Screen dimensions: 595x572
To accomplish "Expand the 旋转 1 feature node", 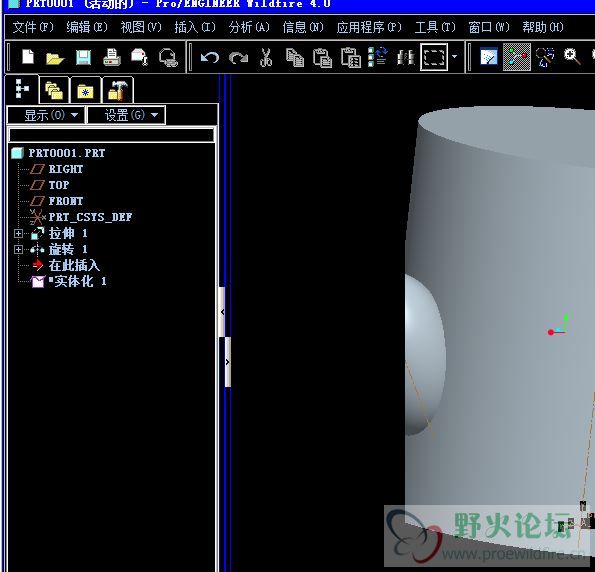I will [x=18, y=249].
